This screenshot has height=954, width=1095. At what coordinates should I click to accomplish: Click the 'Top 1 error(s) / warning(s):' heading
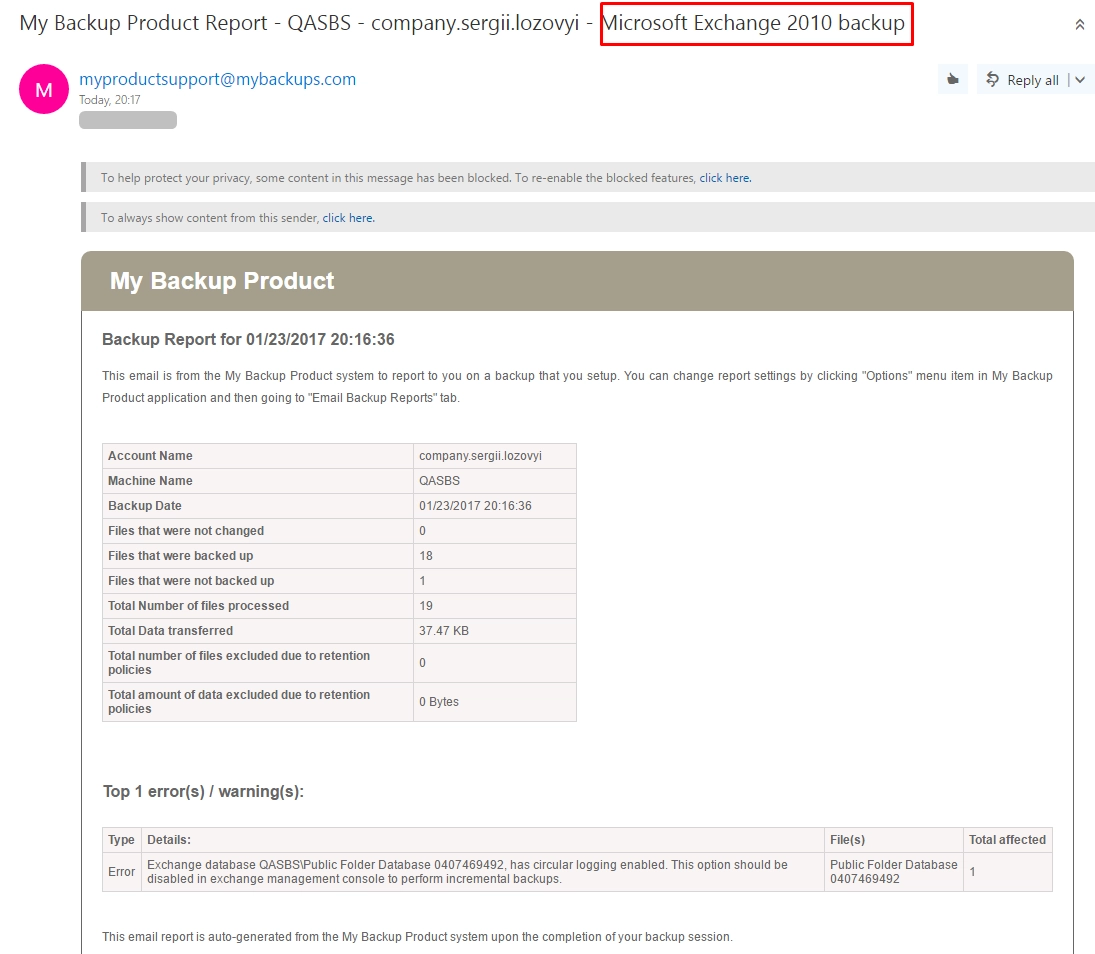tap(203, 792)
